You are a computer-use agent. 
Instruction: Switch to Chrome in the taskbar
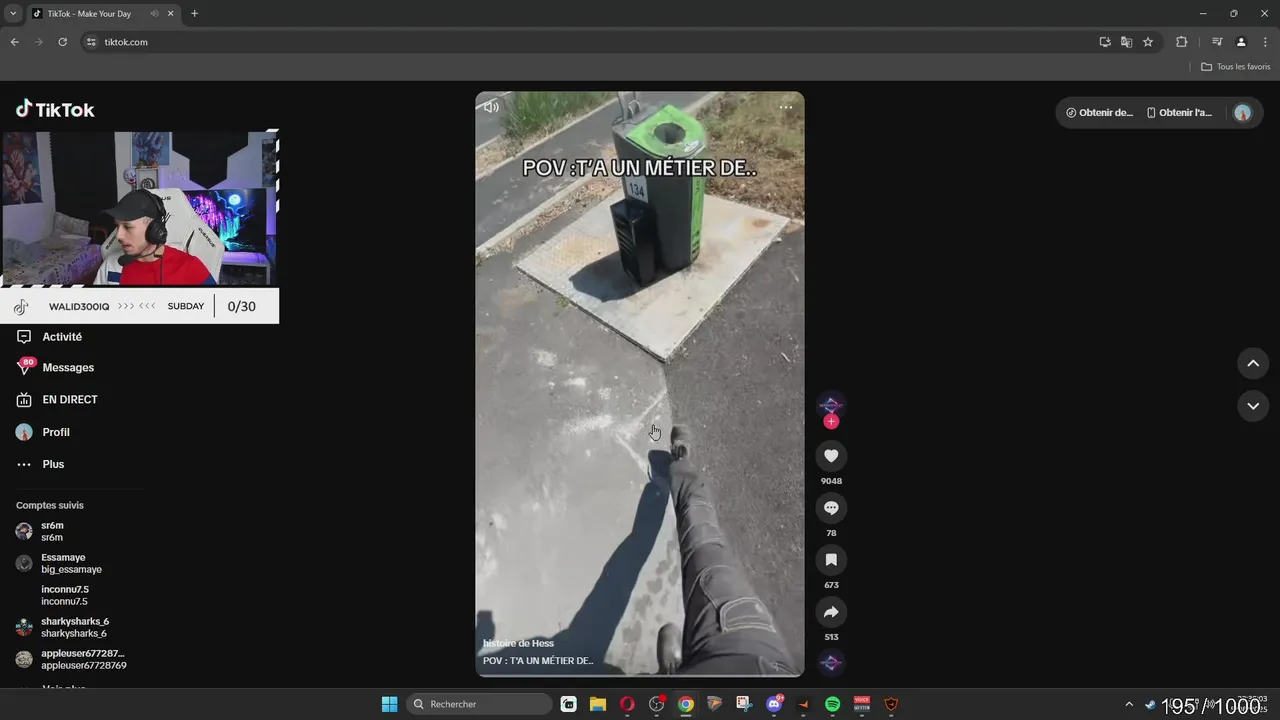(685, 704)
